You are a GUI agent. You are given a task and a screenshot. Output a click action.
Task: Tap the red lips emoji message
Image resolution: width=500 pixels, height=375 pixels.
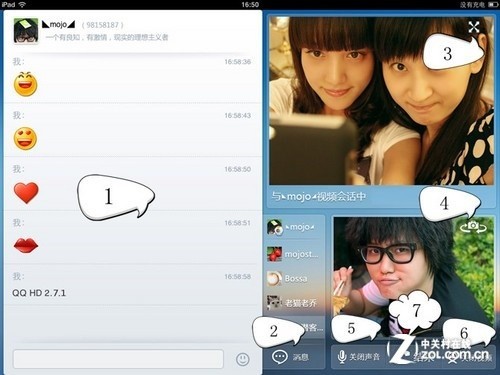click(x=26, y=246)
